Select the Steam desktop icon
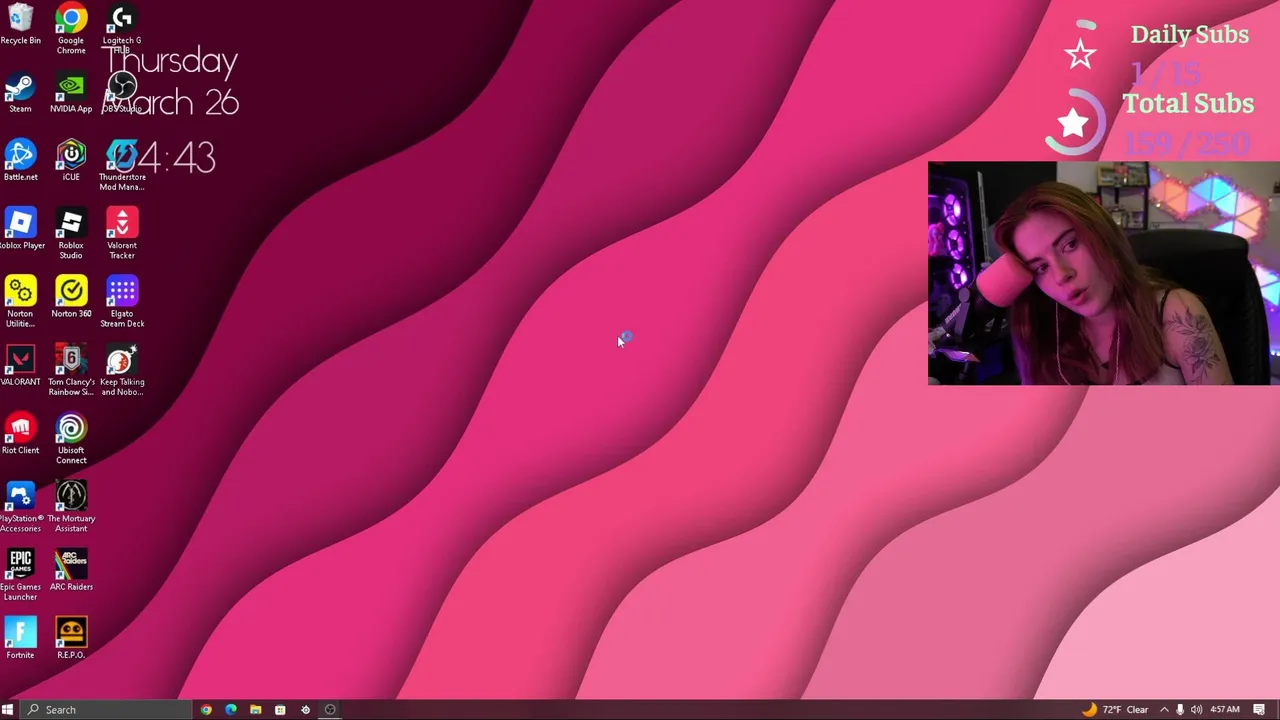This screenshot has width=1280, height=720. [20, 93]
